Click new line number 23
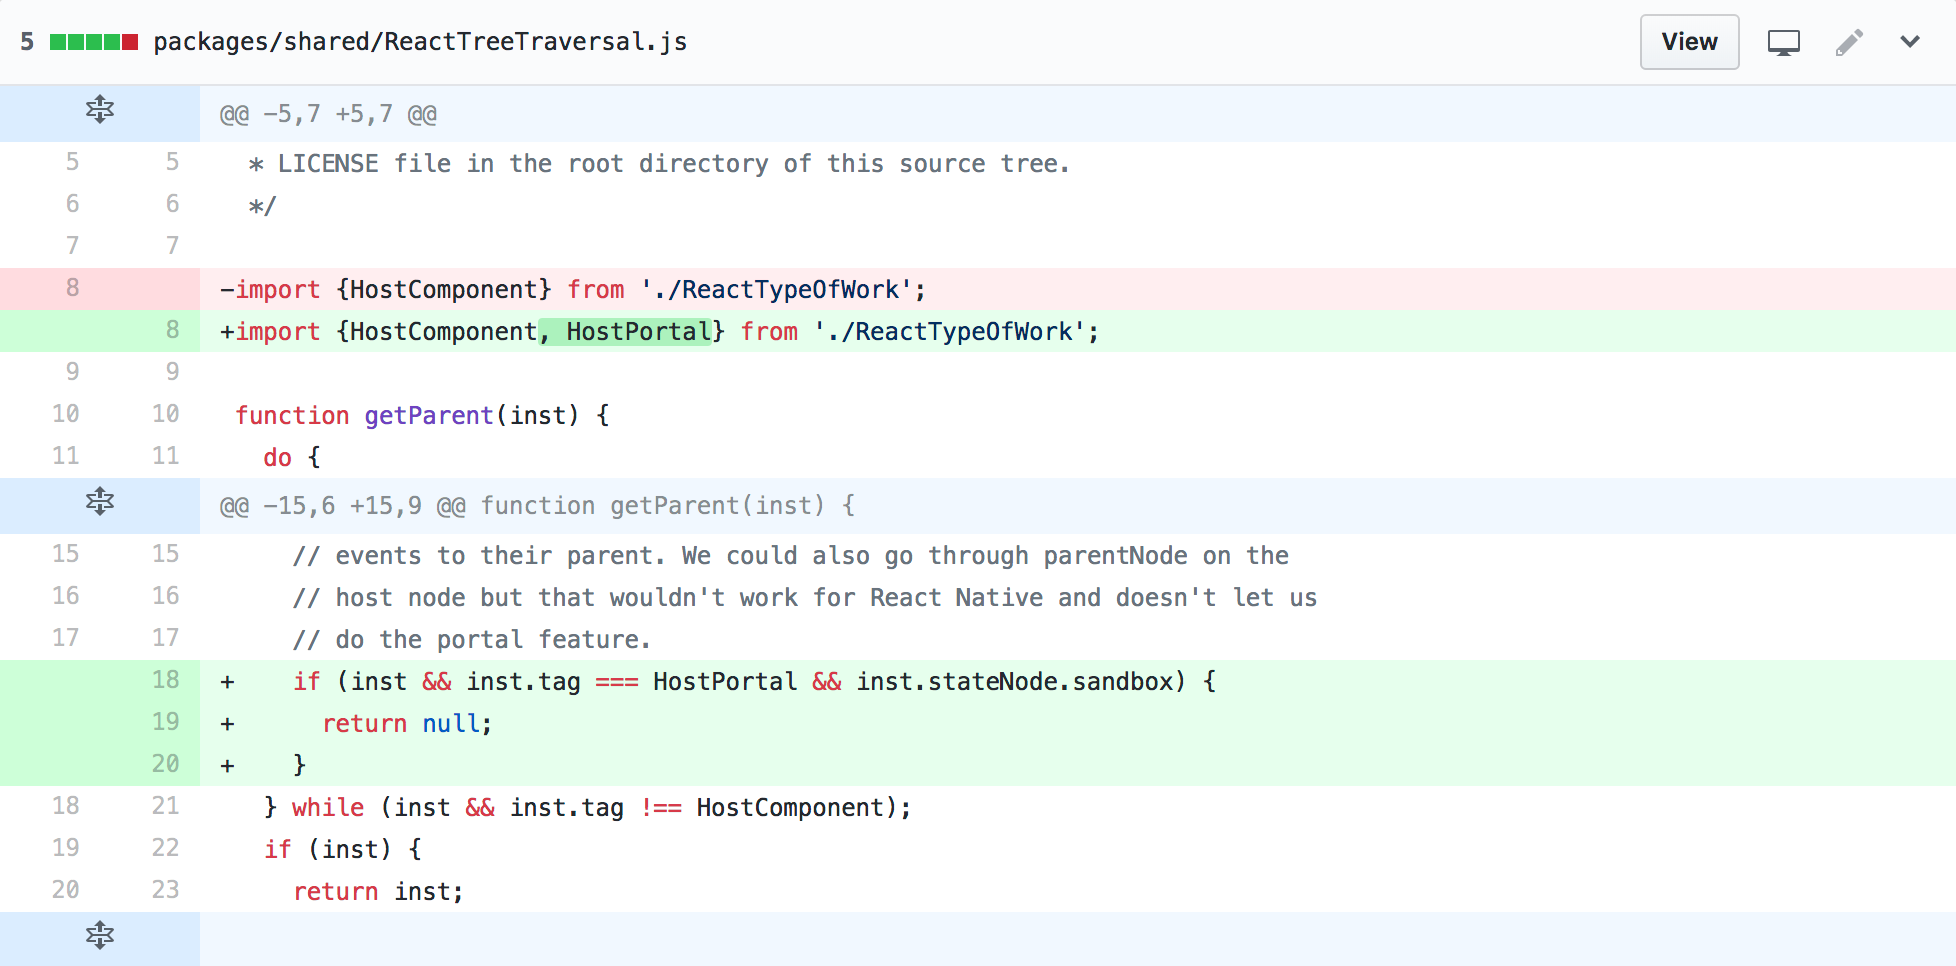 (x=165, y=890)
